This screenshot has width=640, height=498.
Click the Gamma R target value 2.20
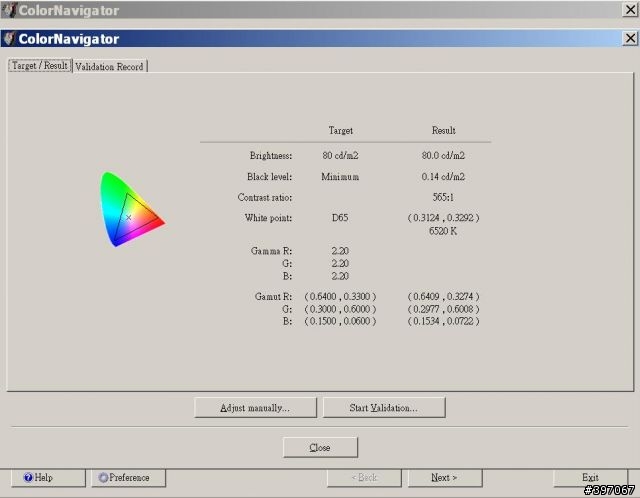click(x=340, y=251)
